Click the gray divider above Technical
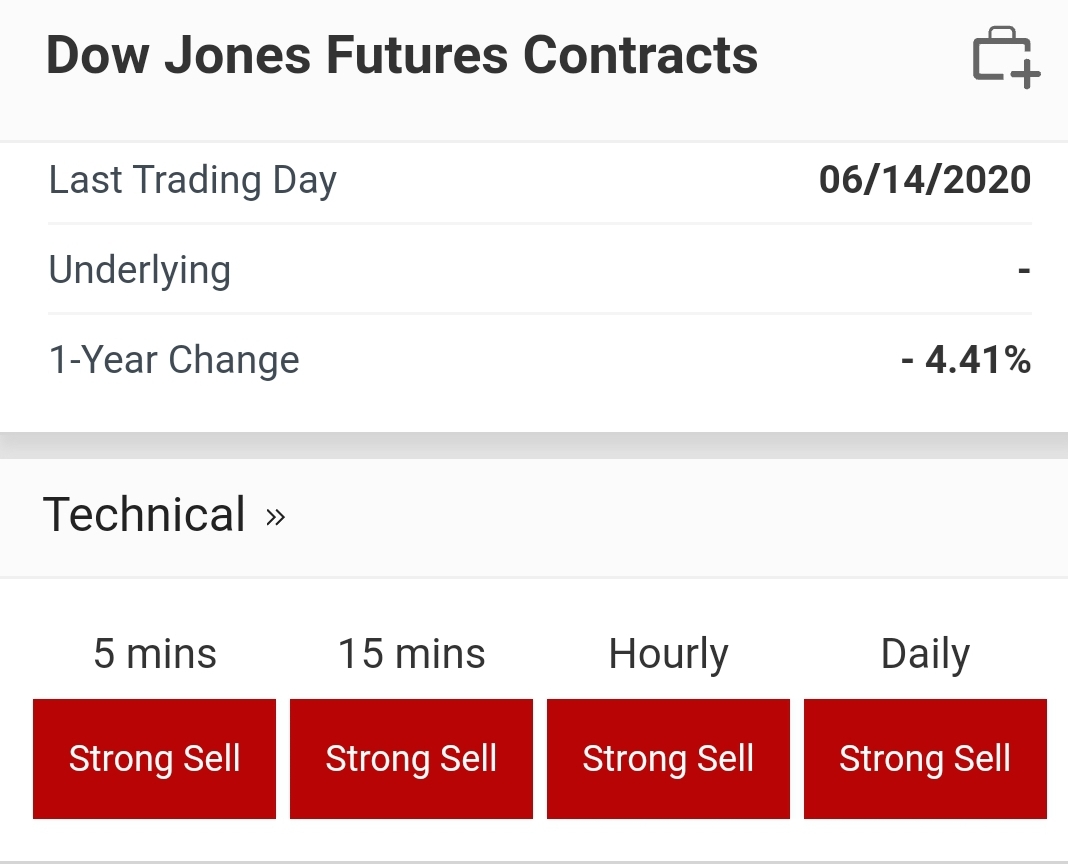Viewport: 1068px width, 864px height. [534, 446]
